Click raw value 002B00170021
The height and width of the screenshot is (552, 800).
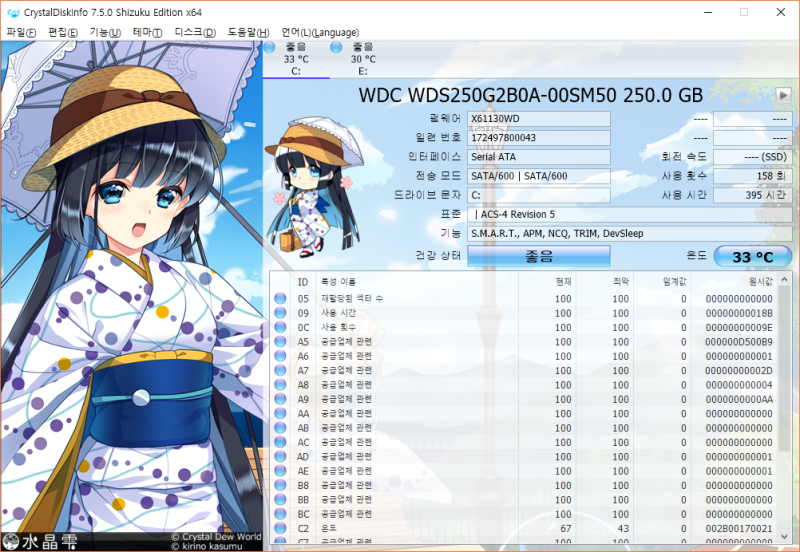739,529
